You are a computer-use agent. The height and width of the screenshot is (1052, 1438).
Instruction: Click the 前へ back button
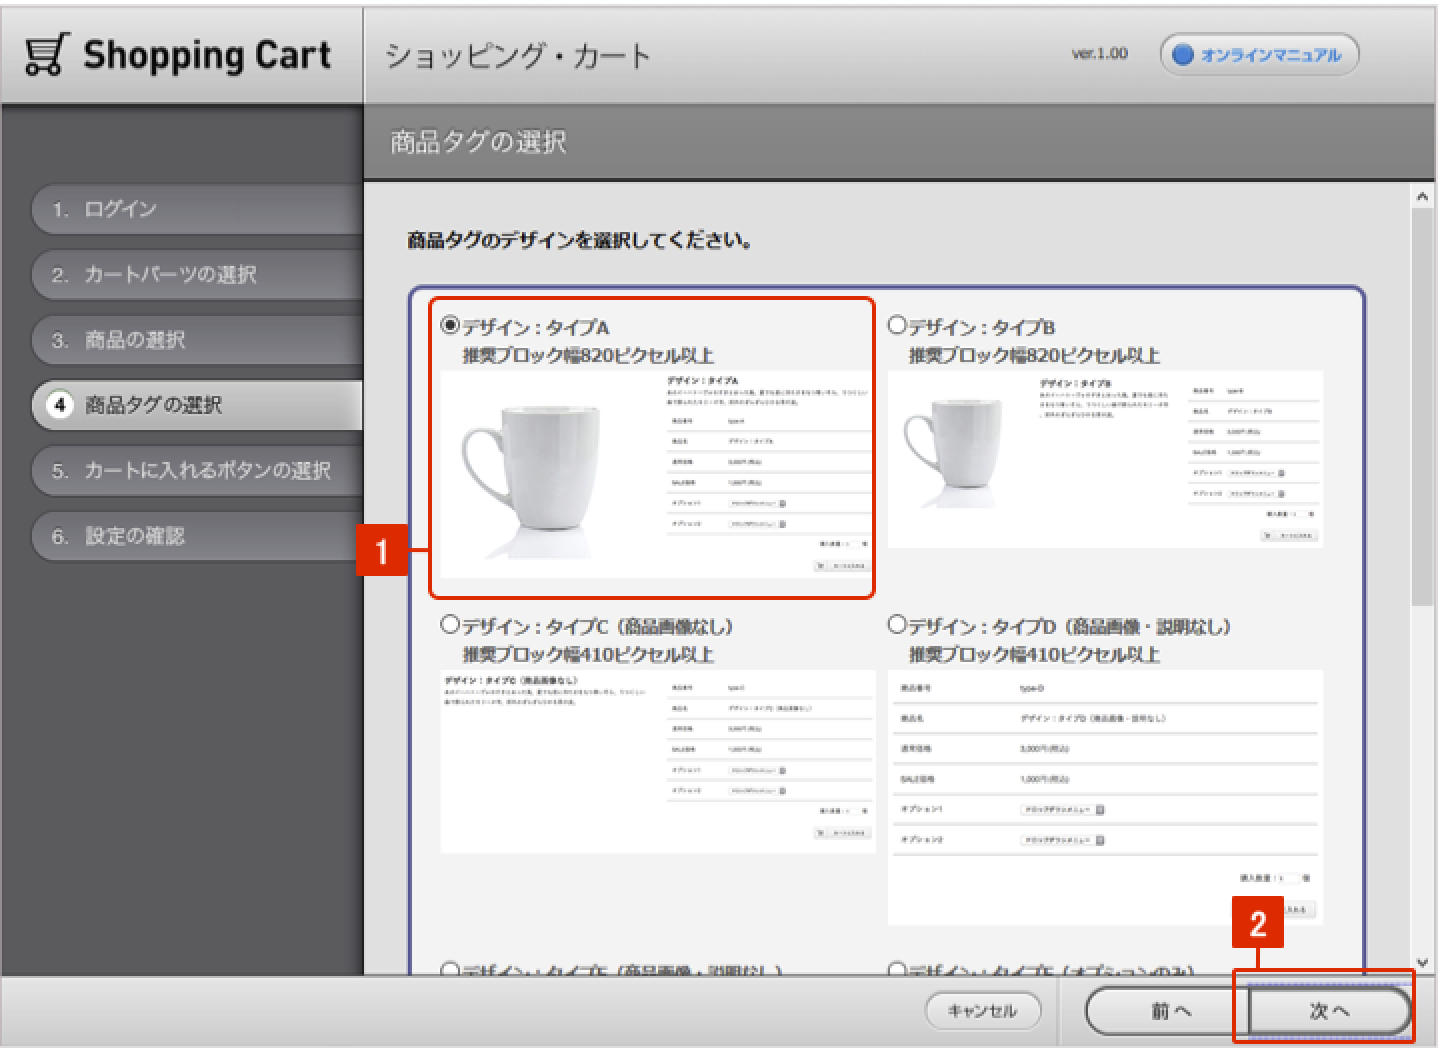pyautogui.click(x=1168, y=1011)
